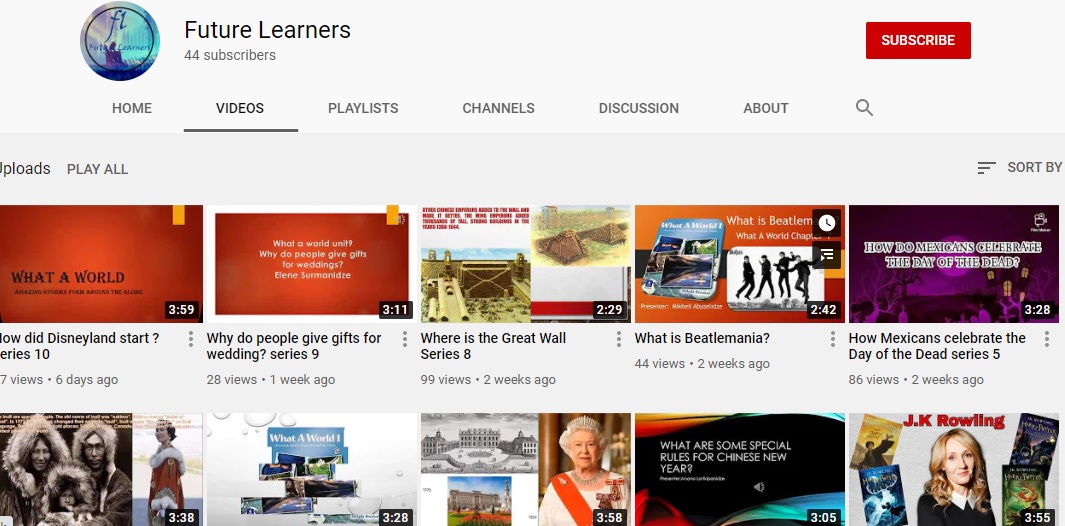This screenshot has width=1065, height=526.
Task: Click '28 views • 1 week ago' text
Action: tap(270, 379)
